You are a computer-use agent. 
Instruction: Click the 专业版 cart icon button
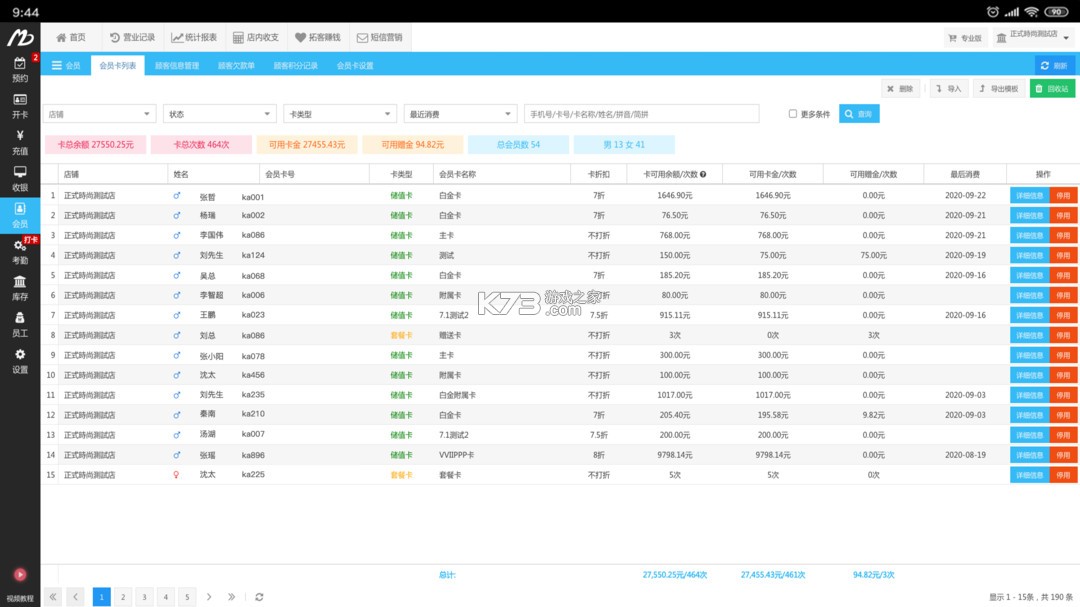(x=964, y=38)
